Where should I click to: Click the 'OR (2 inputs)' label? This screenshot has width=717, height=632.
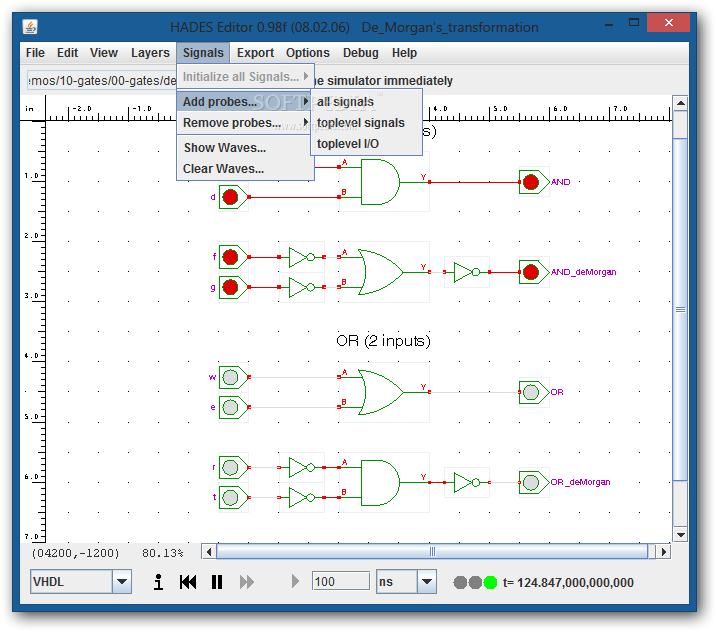coord(383,341)
